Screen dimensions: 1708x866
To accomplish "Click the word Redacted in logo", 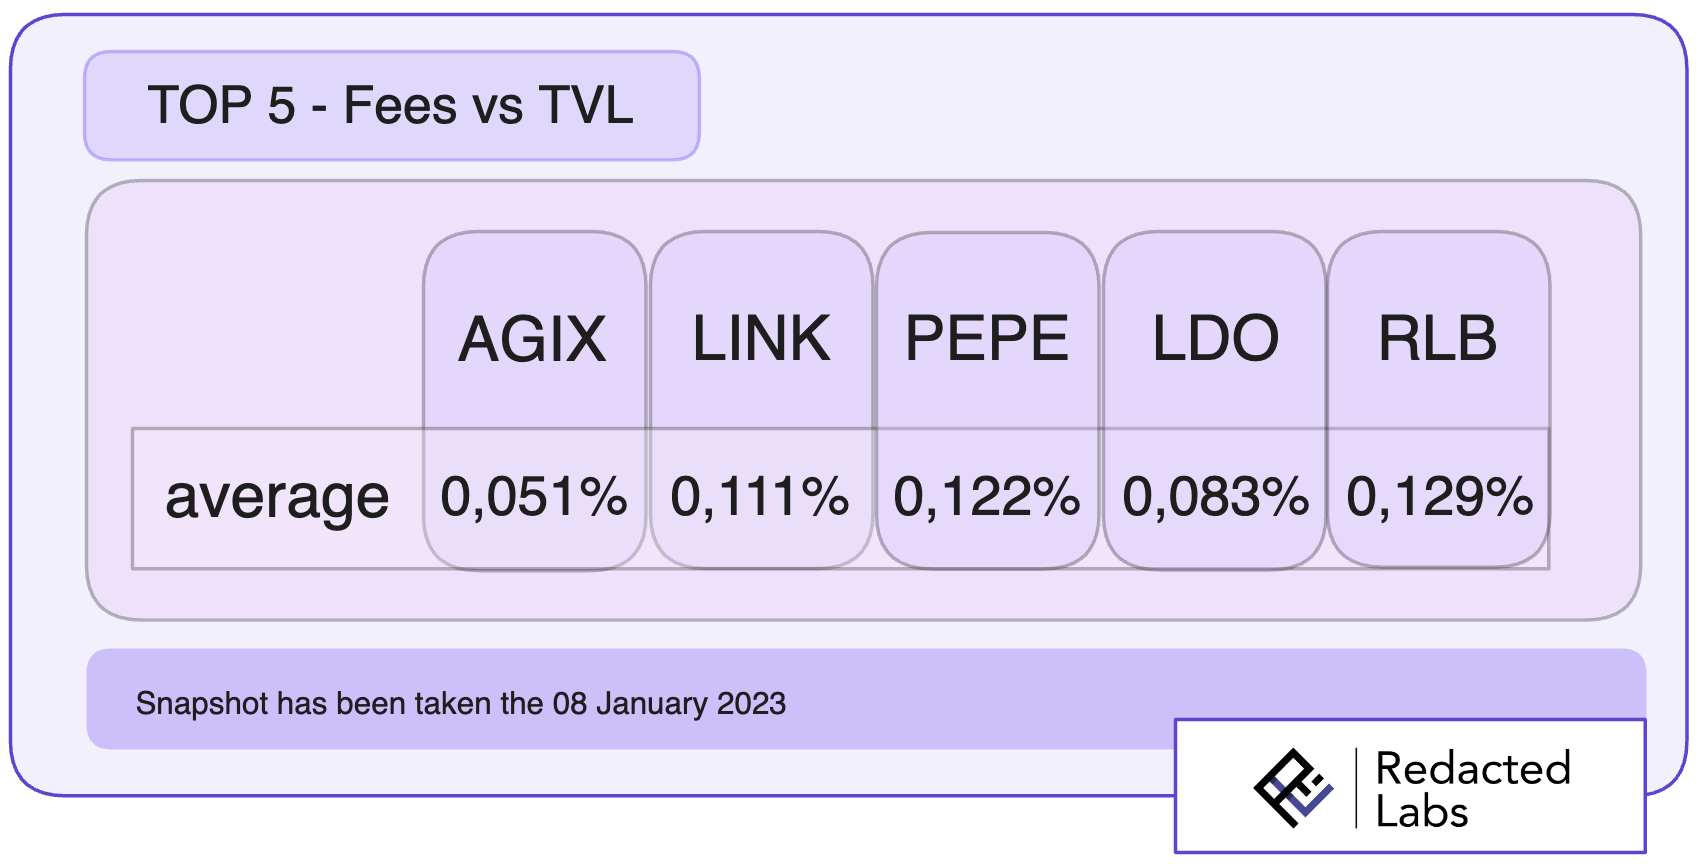I will pos(1473,768).
